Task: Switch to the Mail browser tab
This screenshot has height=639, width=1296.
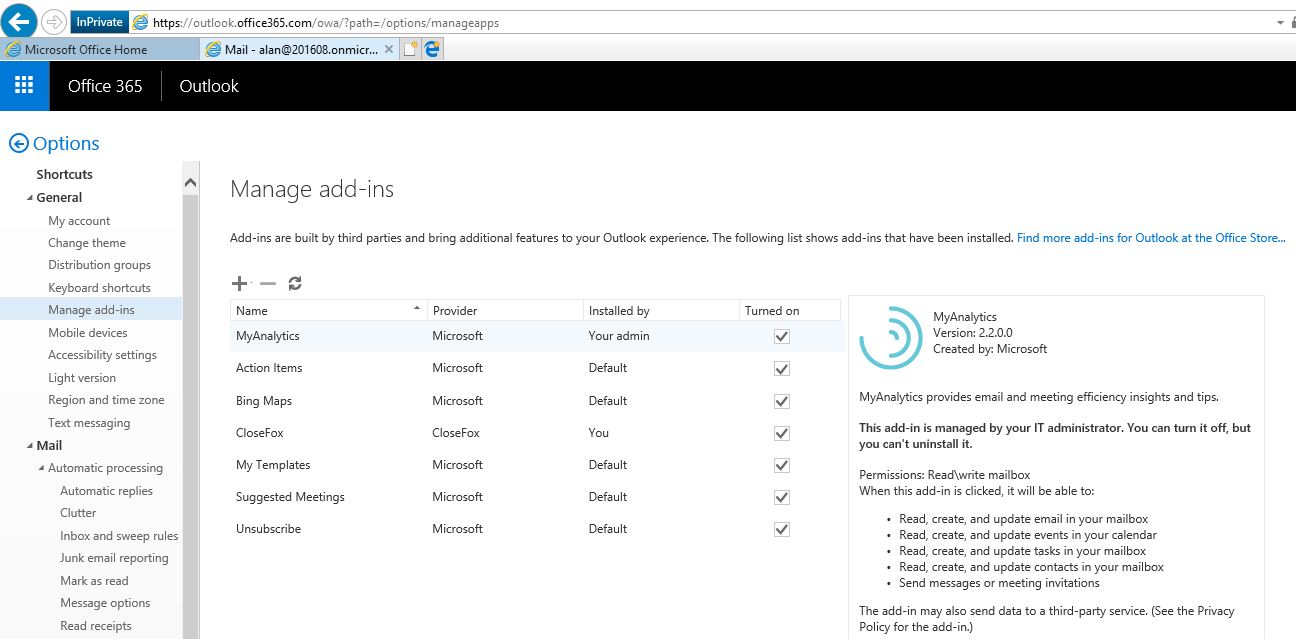Action: 300,49
